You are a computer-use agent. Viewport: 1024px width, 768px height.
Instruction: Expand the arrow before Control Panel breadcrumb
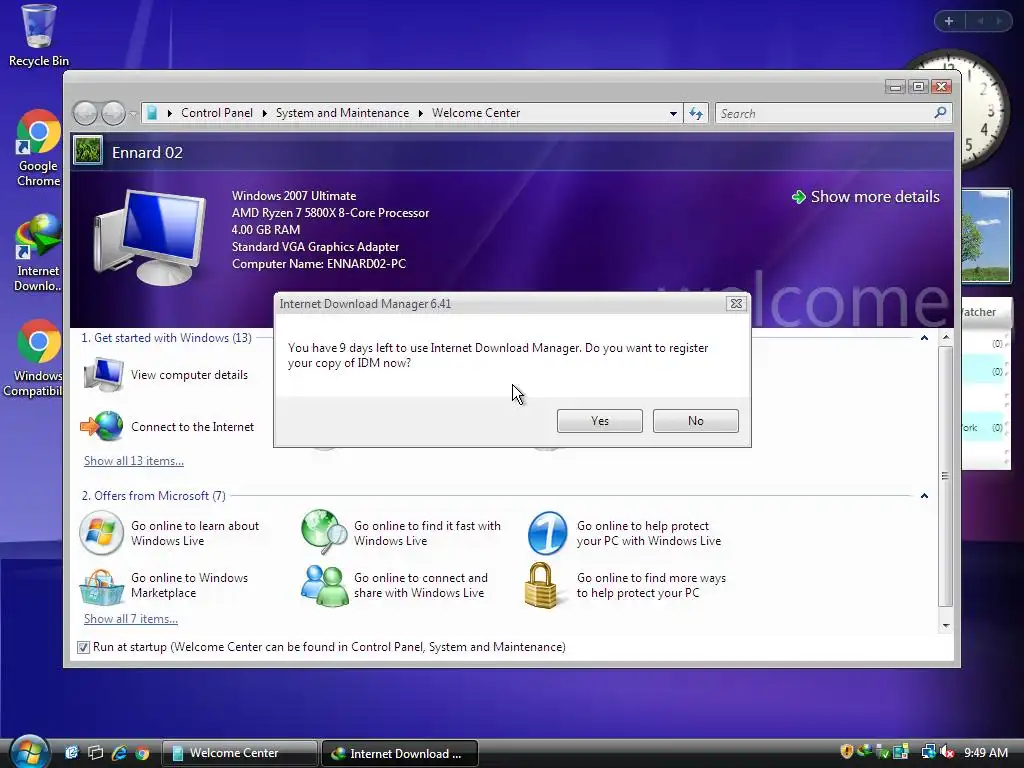(x=170, y=113)
